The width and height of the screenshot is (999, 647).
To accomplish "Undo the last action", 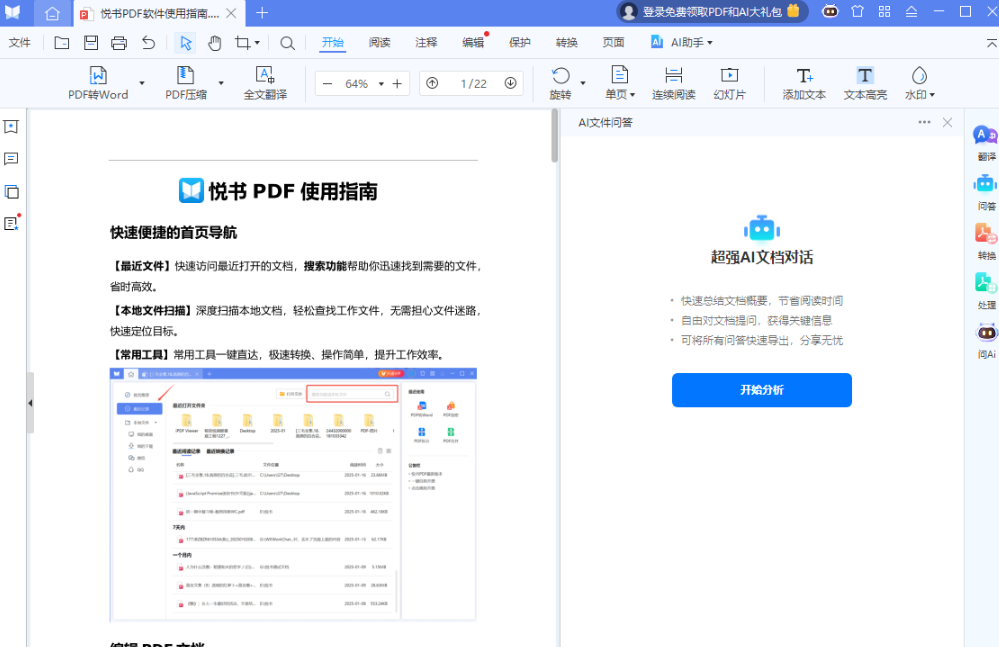I will pos(148,43).
